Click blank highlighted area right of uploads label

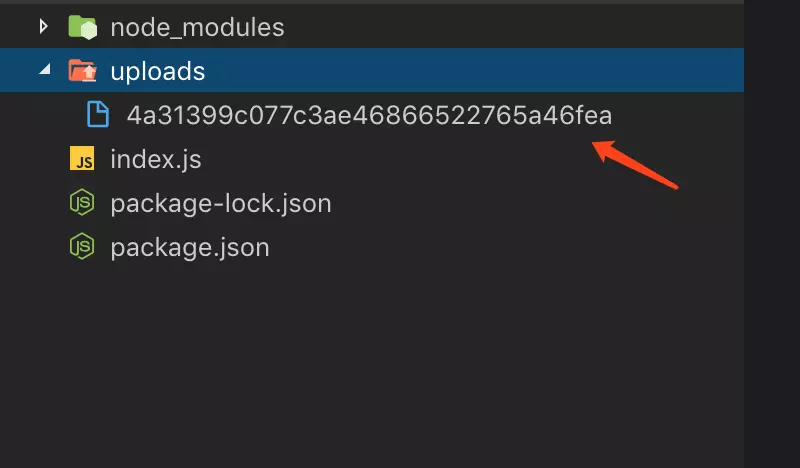point(474,70)
